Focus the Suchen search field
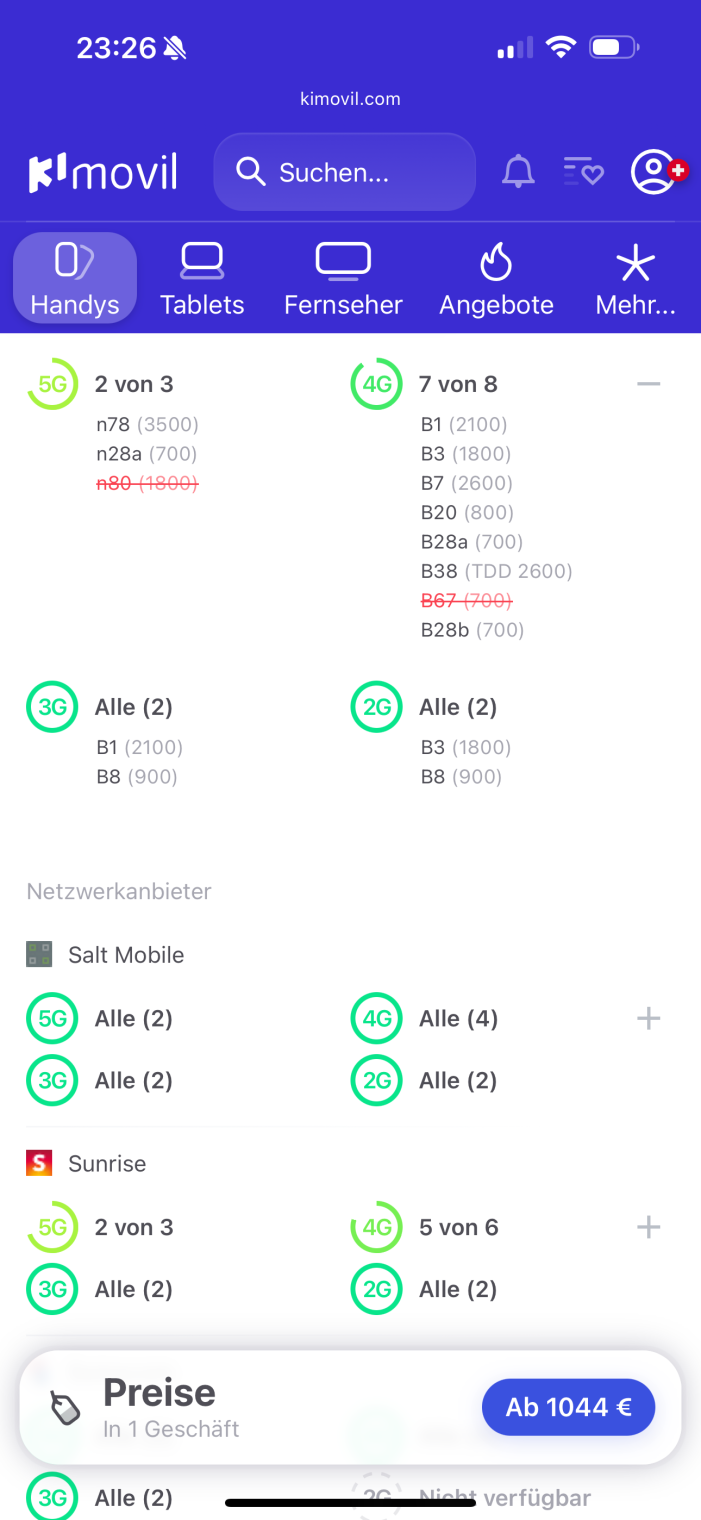This screenshot has height=1520, width=701. point(344,173)
